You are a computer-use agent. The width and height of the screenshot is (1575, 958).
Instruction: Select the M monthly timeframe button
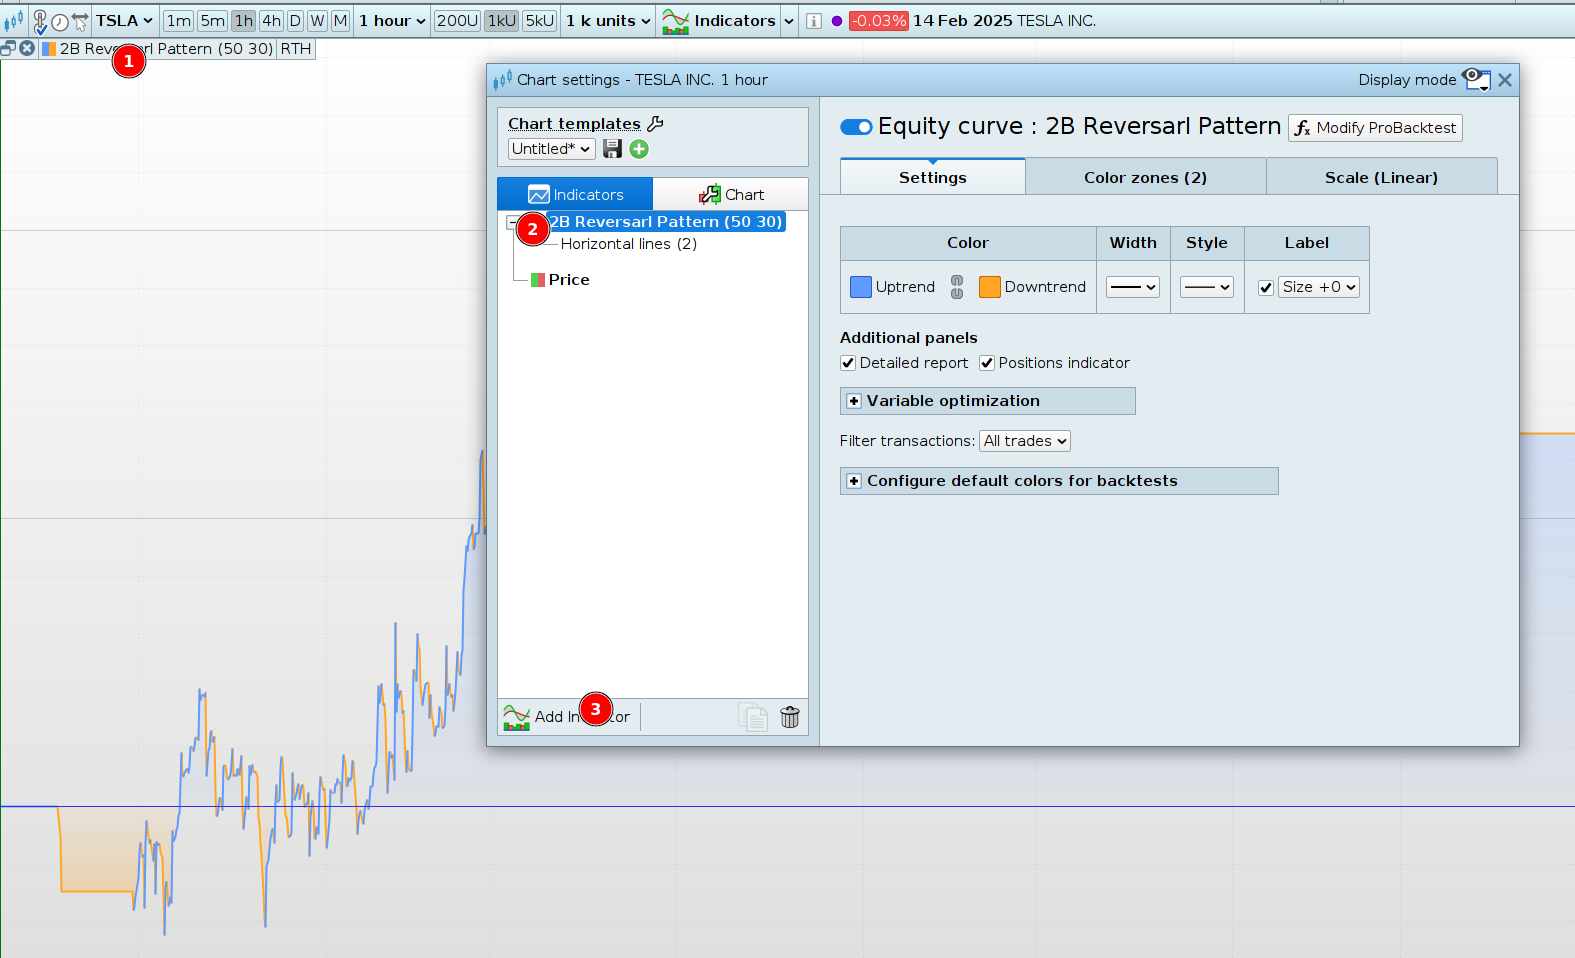[340, 21]
